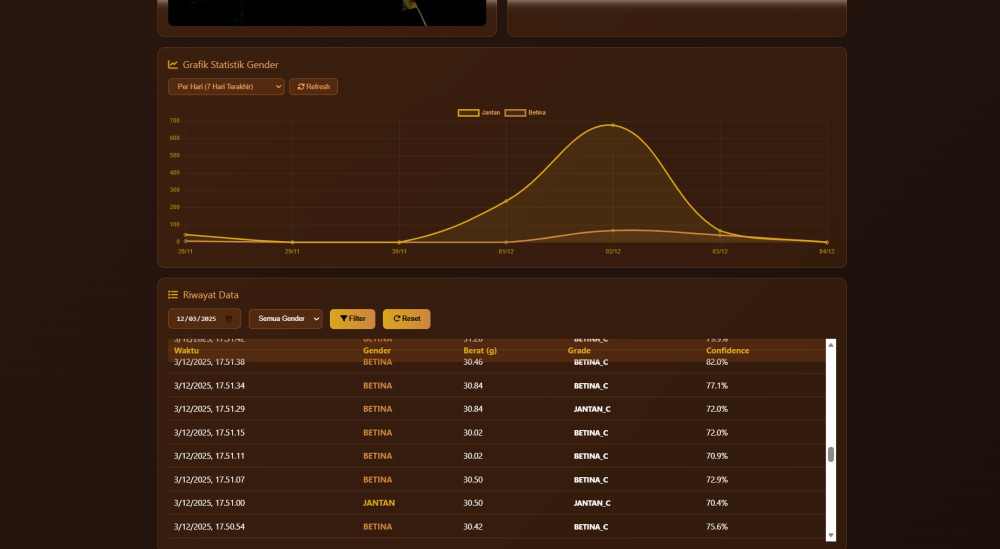The width and height of the screenshot is (1000, 549).
Task: Click the date input showing 12/03/2025
Action: (x=197, y=319)
